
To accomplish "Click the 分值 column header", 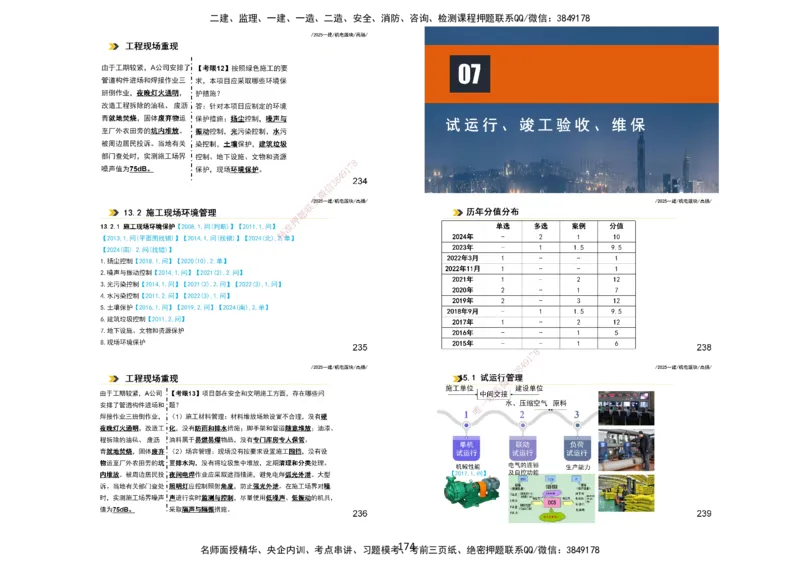I will coord(616,226).
